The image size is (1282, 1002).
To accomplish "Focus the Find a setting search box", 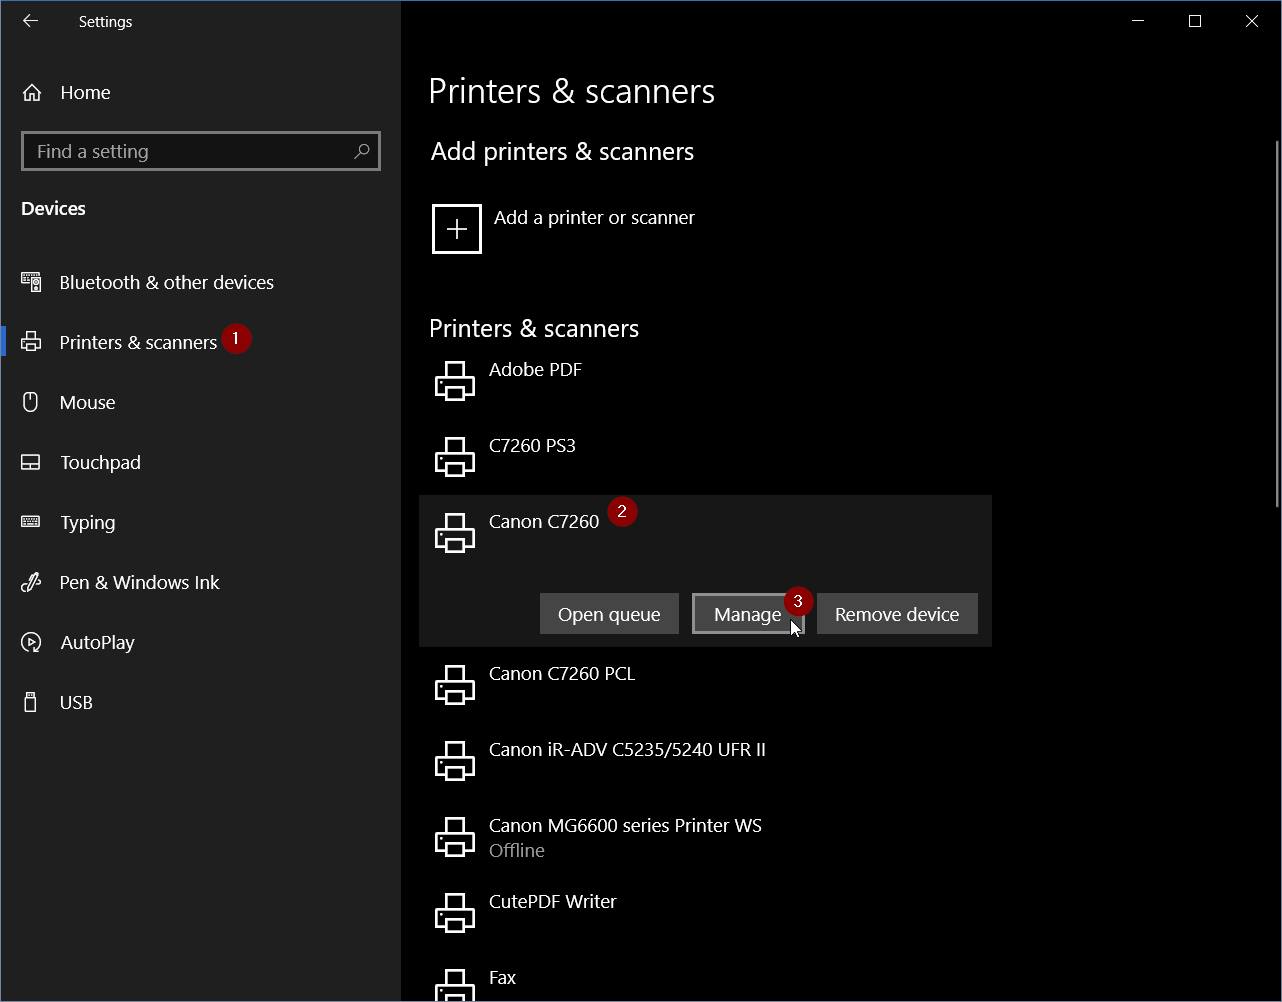I will (201, 151).
